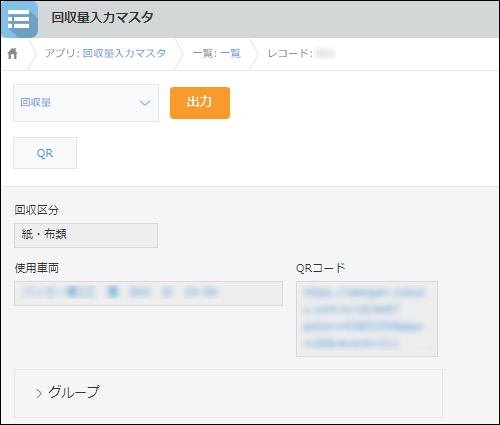
Task: Click the orange 出力 button
Action: (200, 103)
